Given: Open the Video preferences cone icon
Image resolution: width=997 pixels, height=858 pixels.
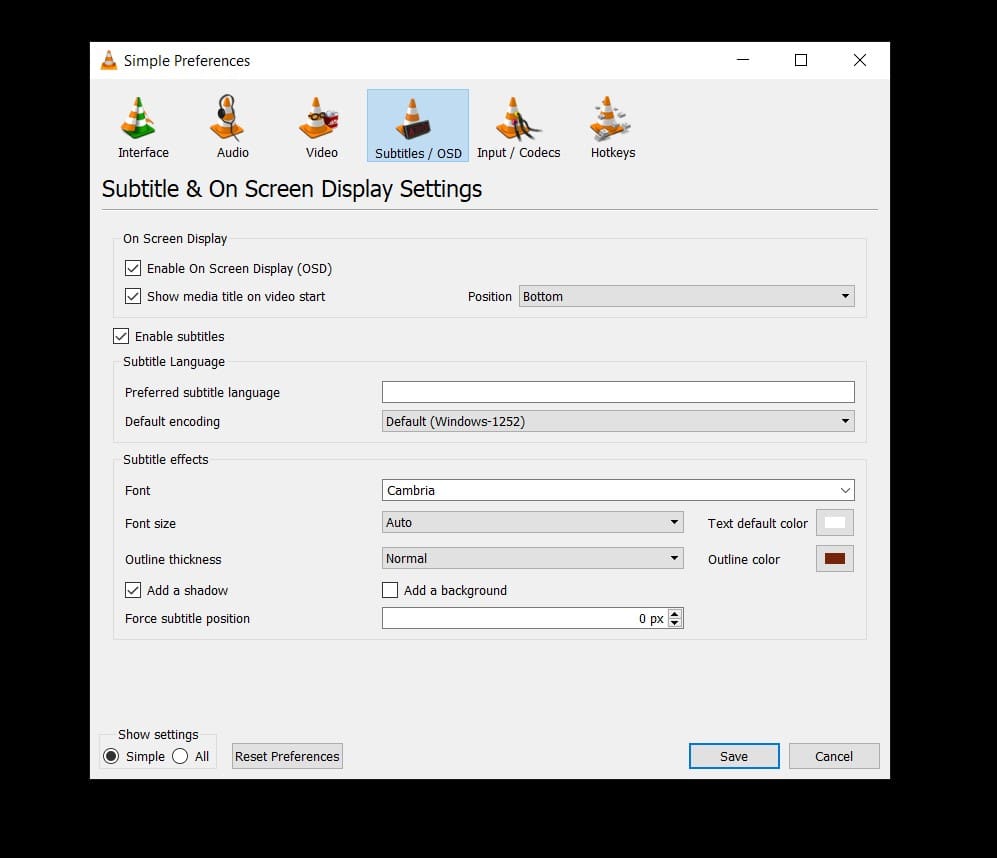Looking at the screenshot, I should tap(318, 118).
